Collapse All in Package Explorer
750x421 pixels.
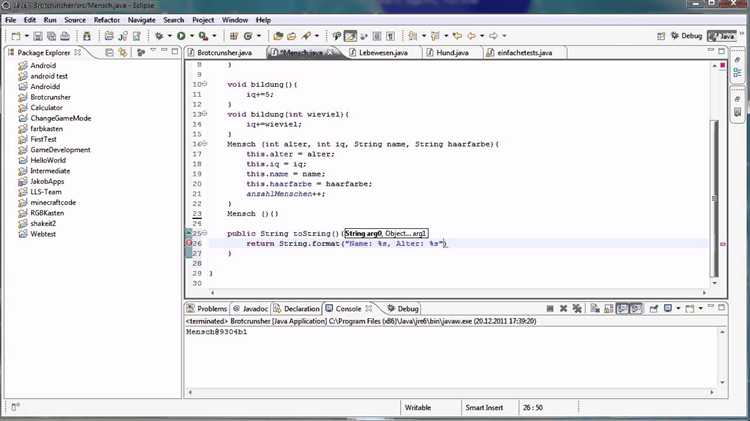pyautogui.click(x=110, y=52)
